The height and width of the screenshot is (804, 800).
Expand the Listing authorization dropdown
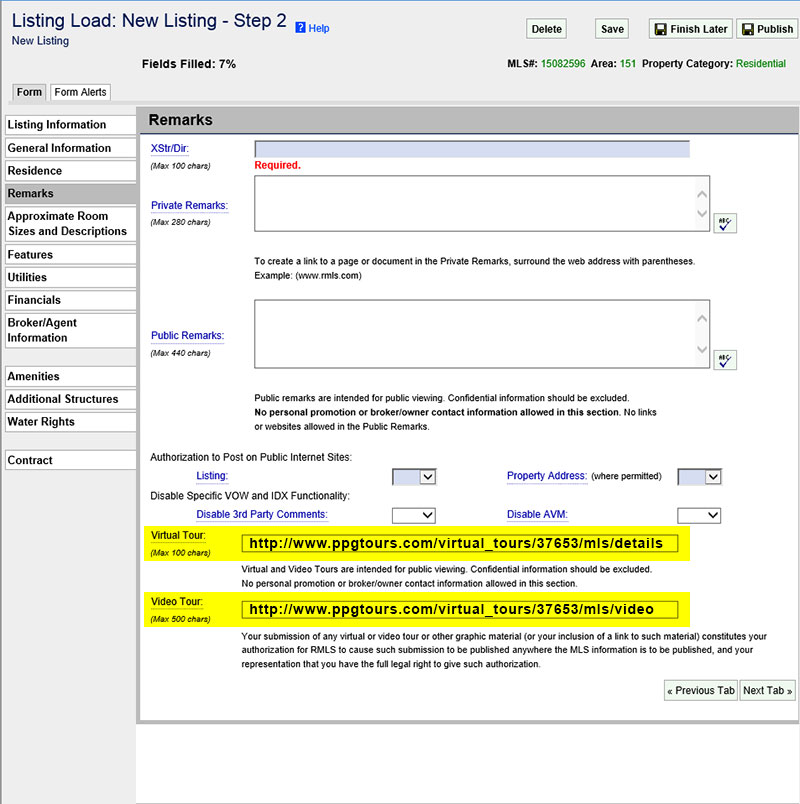click(414, 477)
